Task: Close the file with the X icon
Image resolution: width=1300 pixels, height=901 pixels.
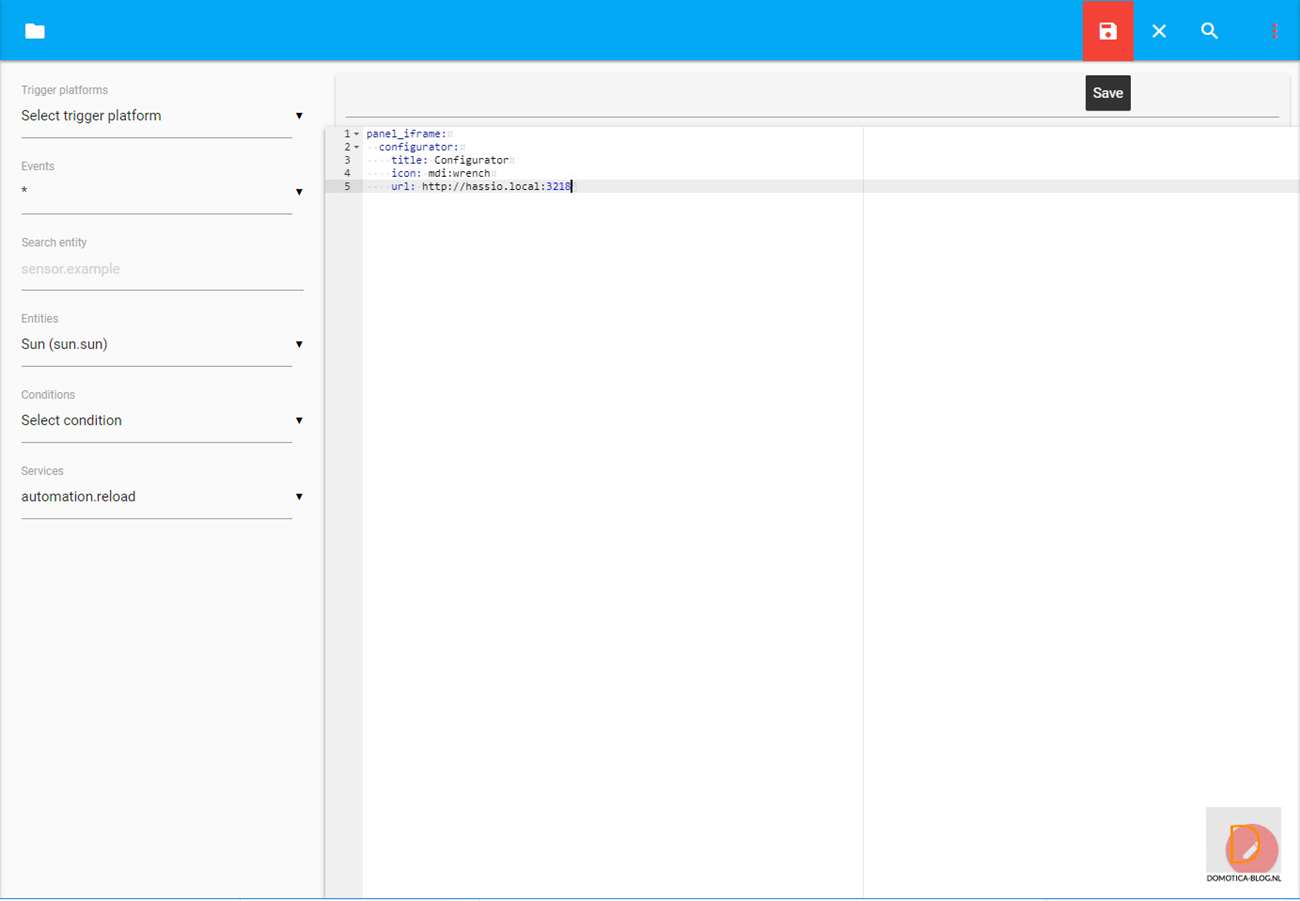Action: click(1159, 31)
